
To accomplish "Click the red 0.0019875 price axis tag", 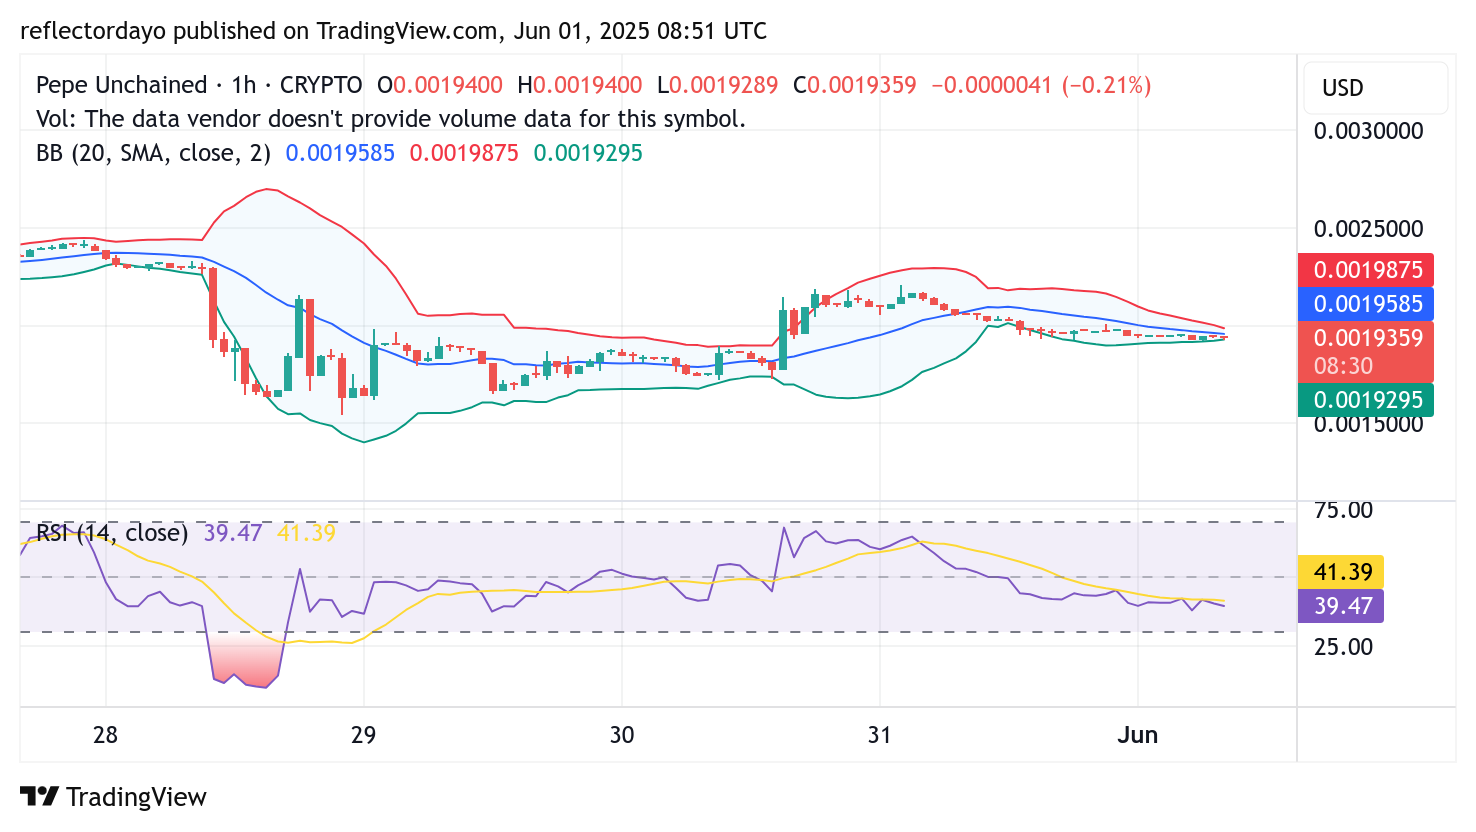I will [x=1366, y=270].
